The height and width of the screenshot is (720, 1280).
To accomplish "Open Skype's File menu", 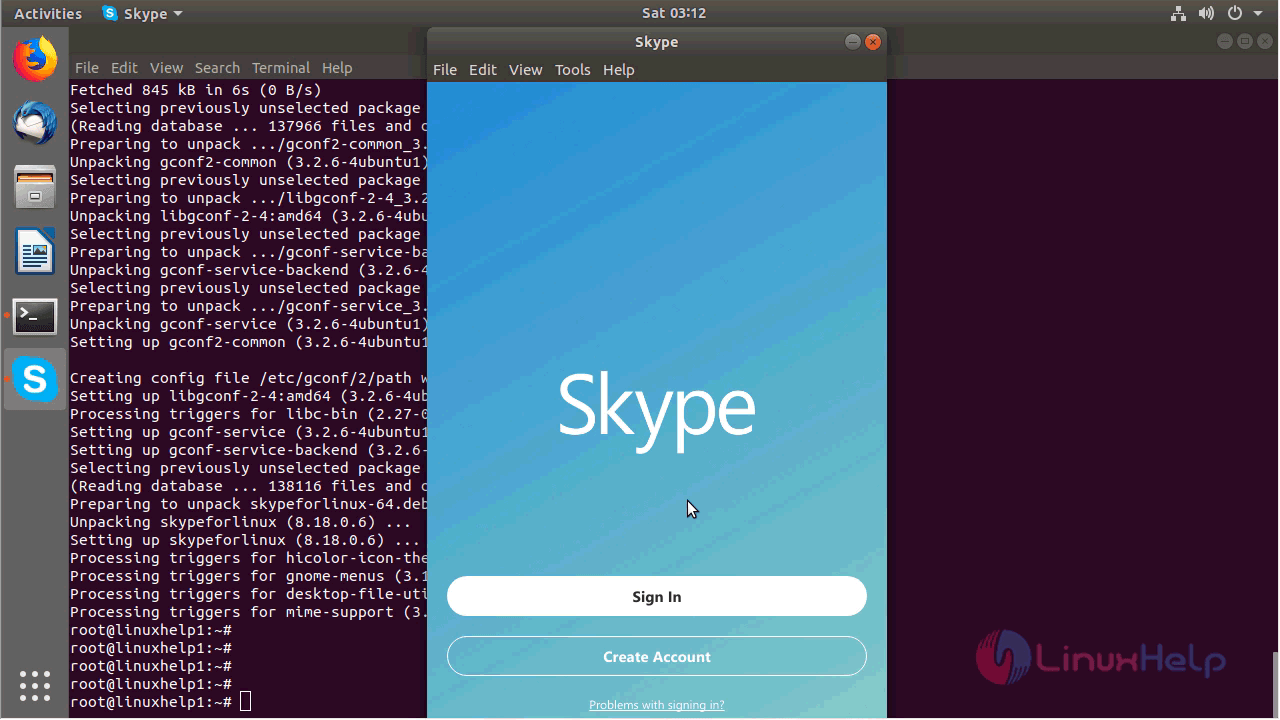I will click(445, 70).
